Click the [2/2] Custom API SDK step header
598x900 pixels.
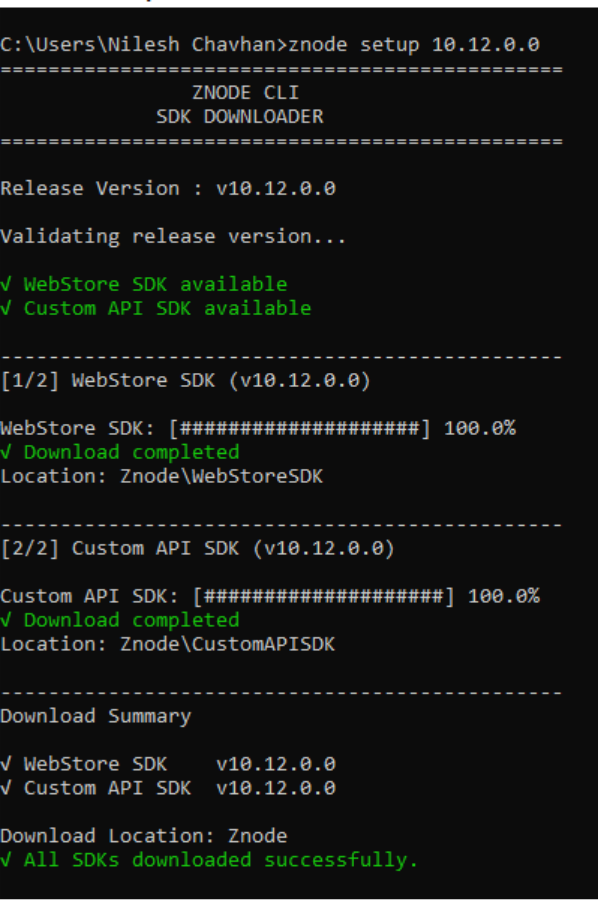pyautogui.click(x=197, y=549)
